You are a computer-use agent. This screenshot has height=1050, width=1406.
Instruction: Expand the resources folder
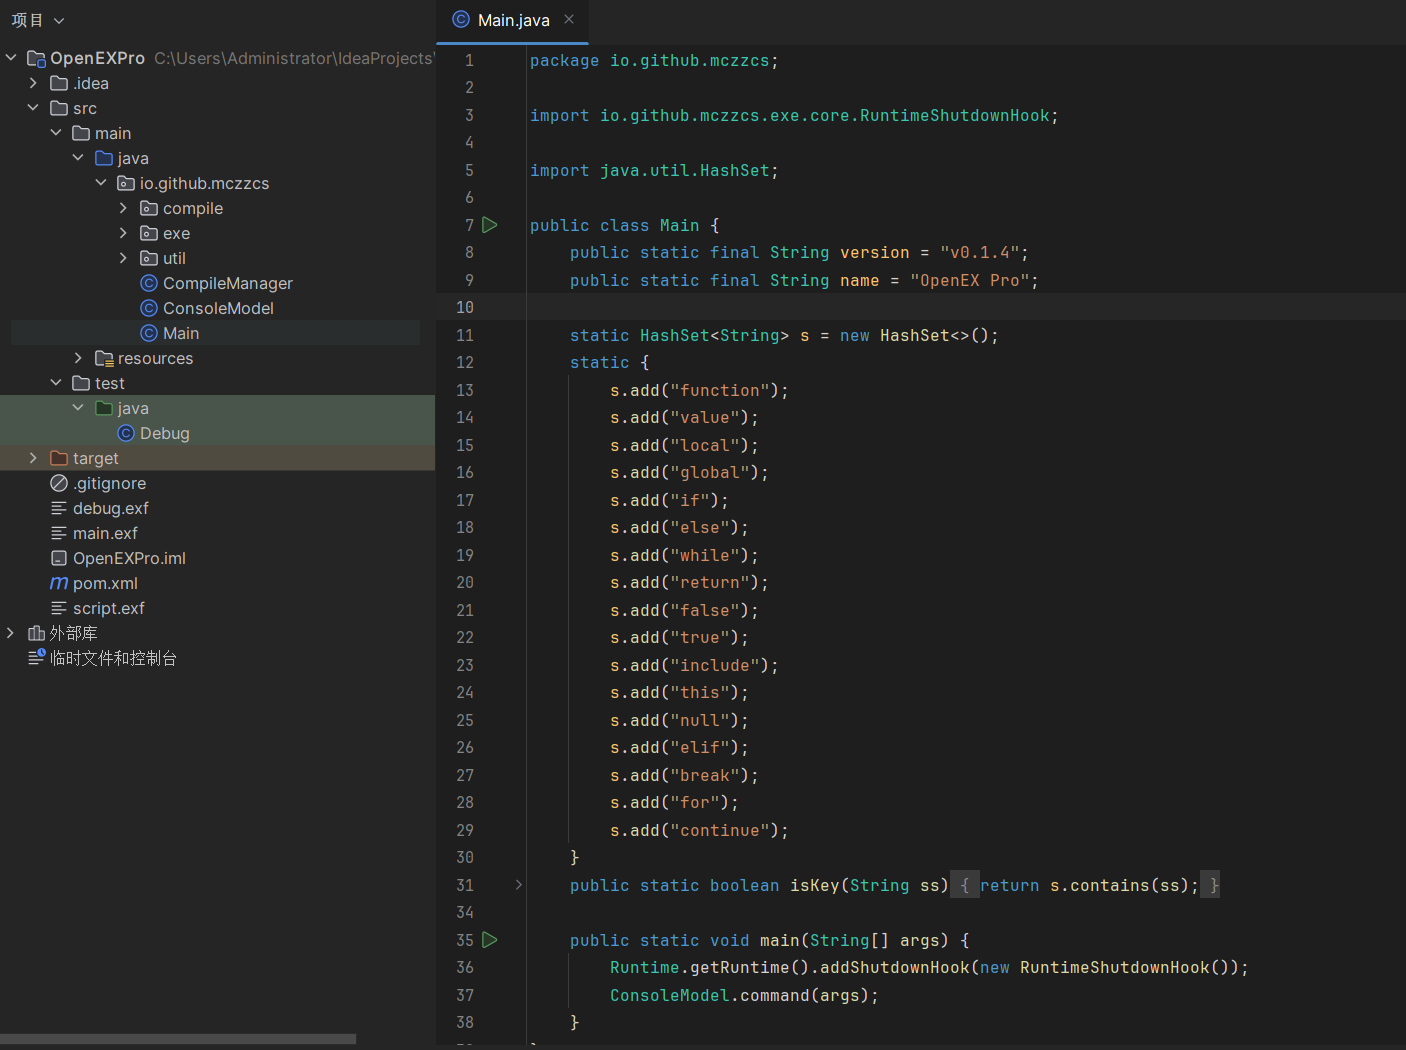pyautogui.click(x=78, y=358)
